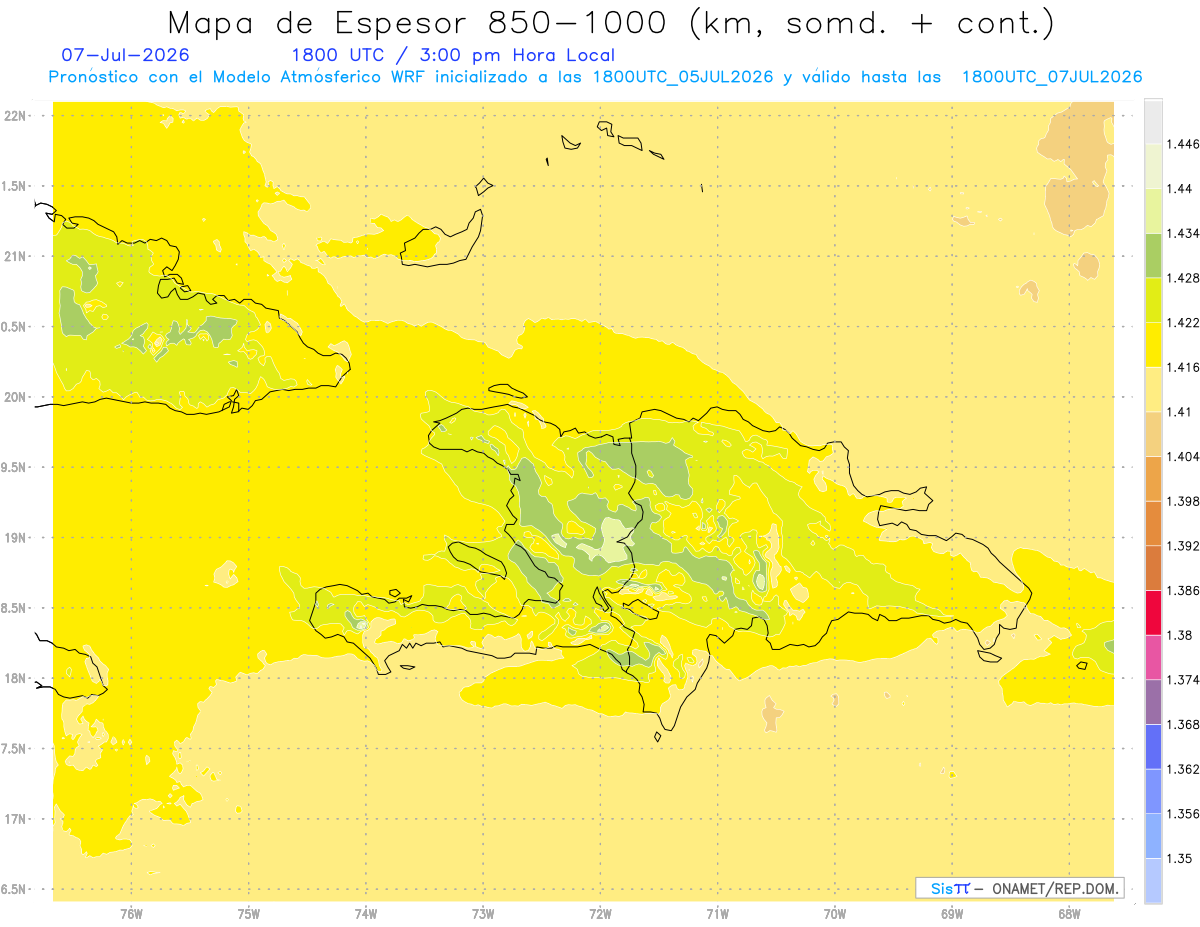
Task: Click the "73W" longitude label
Action: (x=483, y=914)
